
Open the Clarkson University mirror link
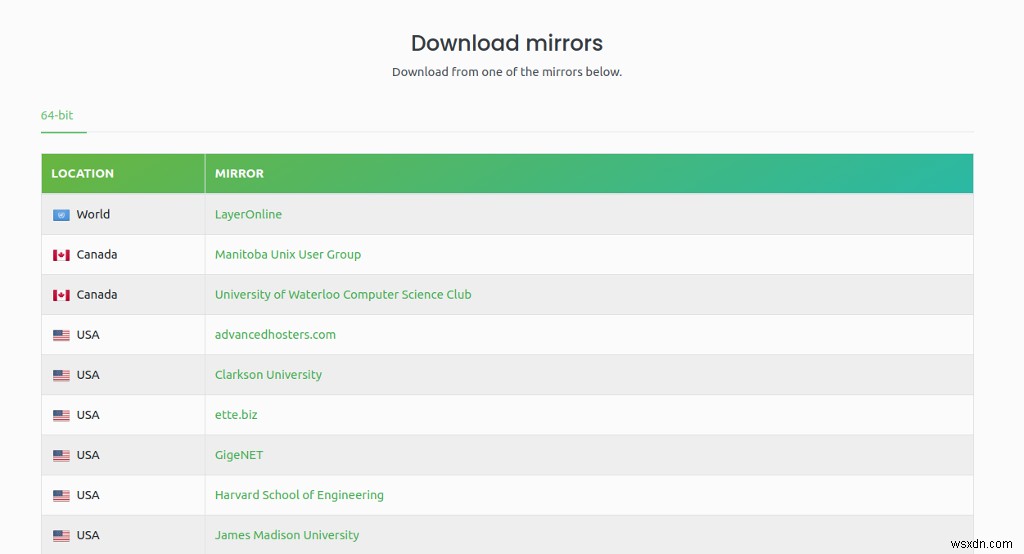coord(268,375)
